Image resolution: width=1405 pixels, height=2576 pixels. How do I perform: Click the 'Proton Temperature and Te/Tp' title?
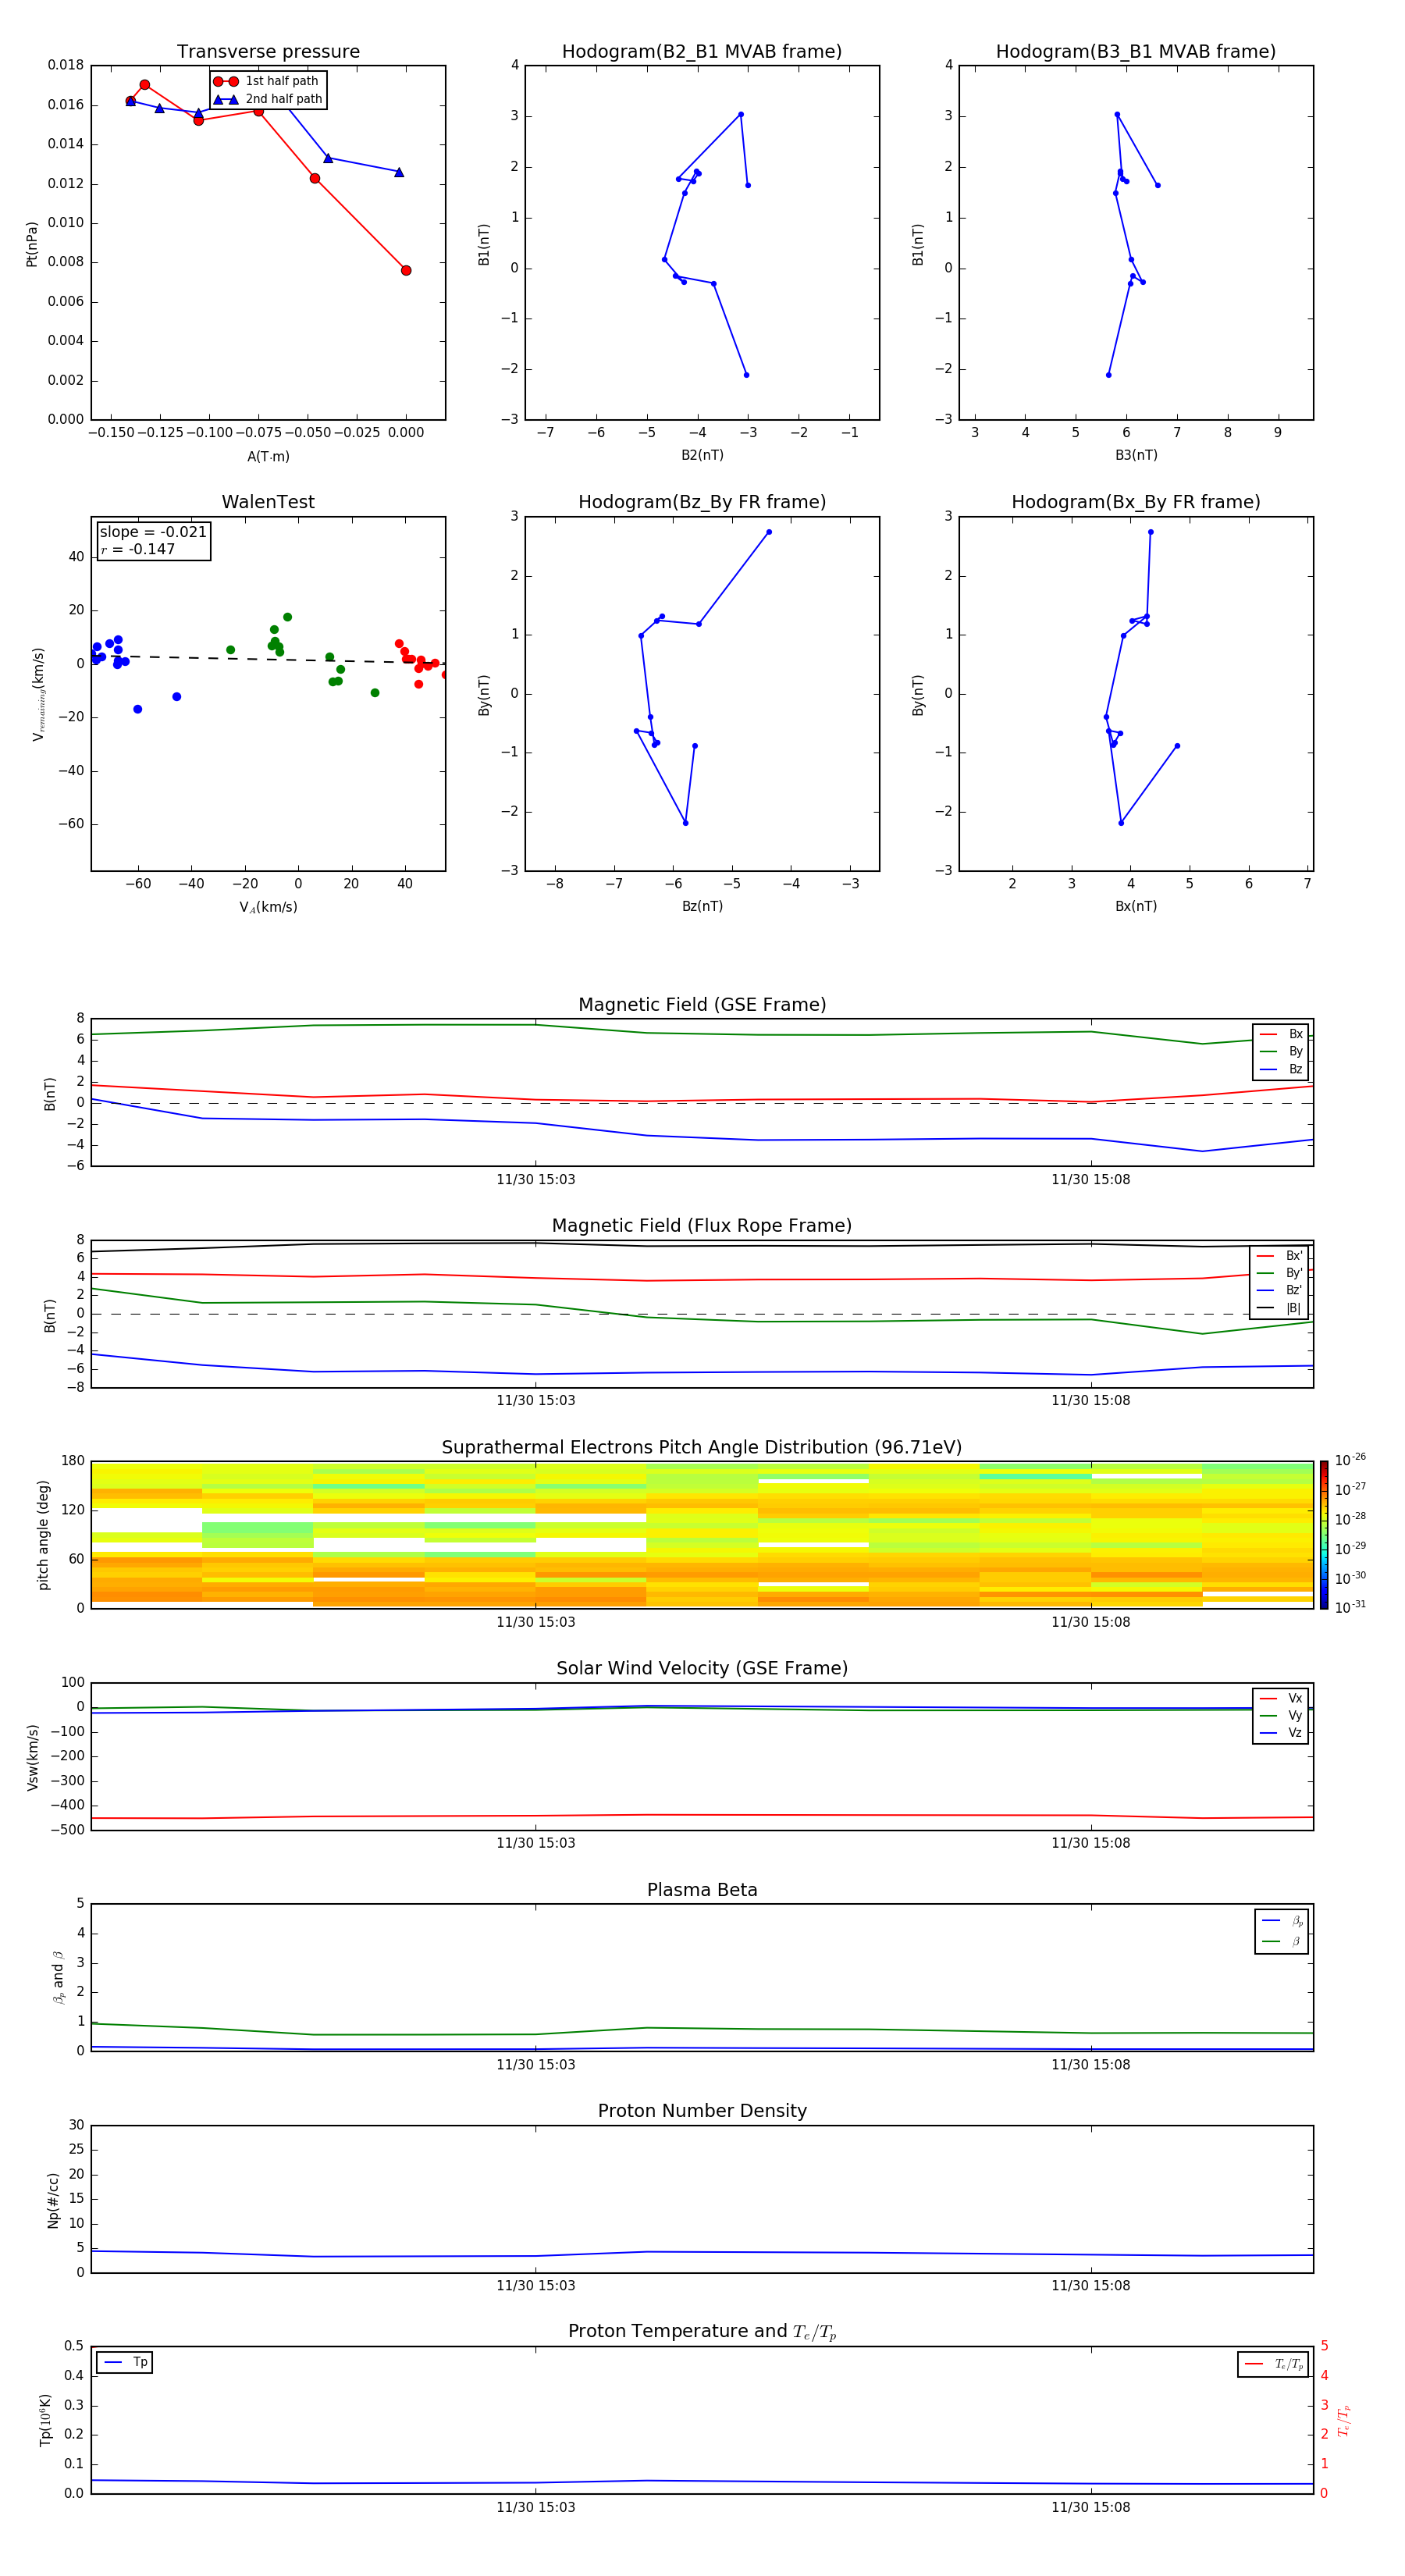[x=702, y=2331]
